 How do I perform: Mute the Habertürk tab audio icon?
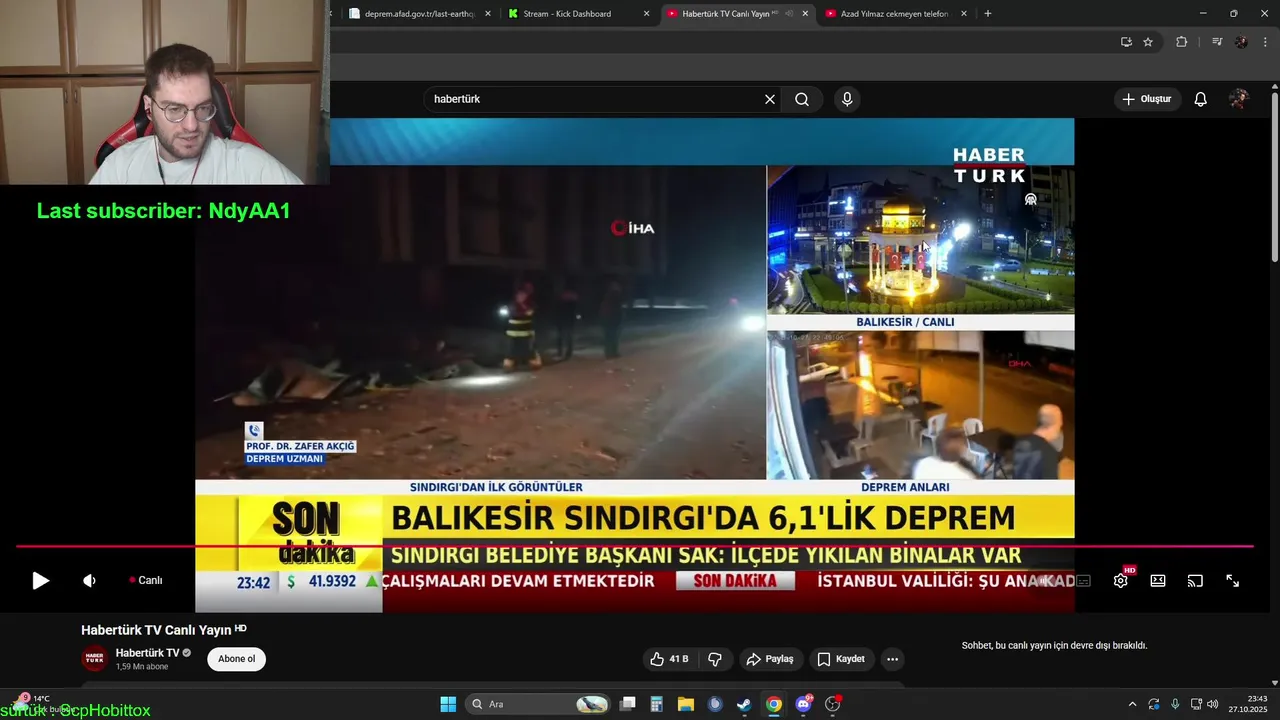(x=789, y=14)
